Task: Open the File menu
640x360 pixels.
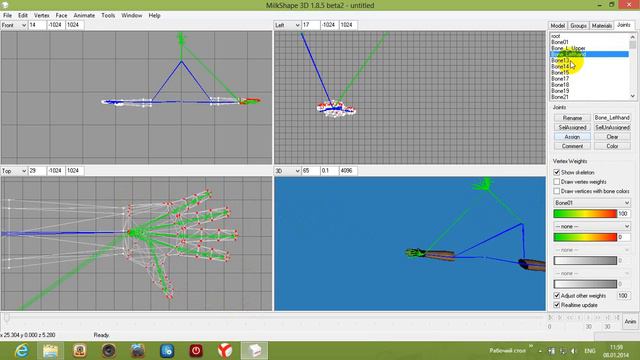Action: pyautogui.click(x=7, y=15)
